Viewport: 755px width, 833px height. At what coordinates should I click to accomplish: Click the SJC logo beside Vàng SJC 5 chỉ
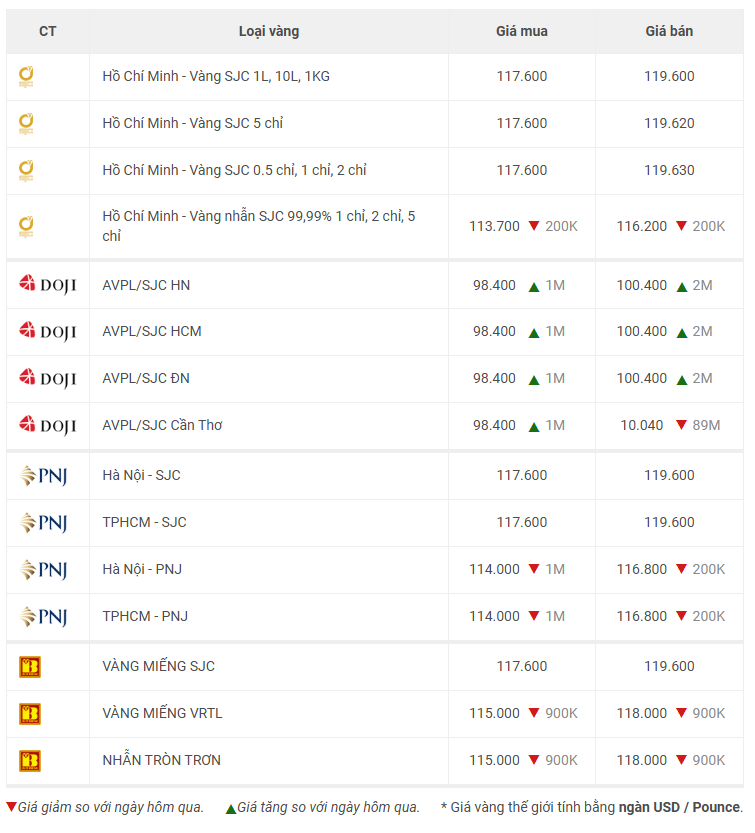point(27,124)
